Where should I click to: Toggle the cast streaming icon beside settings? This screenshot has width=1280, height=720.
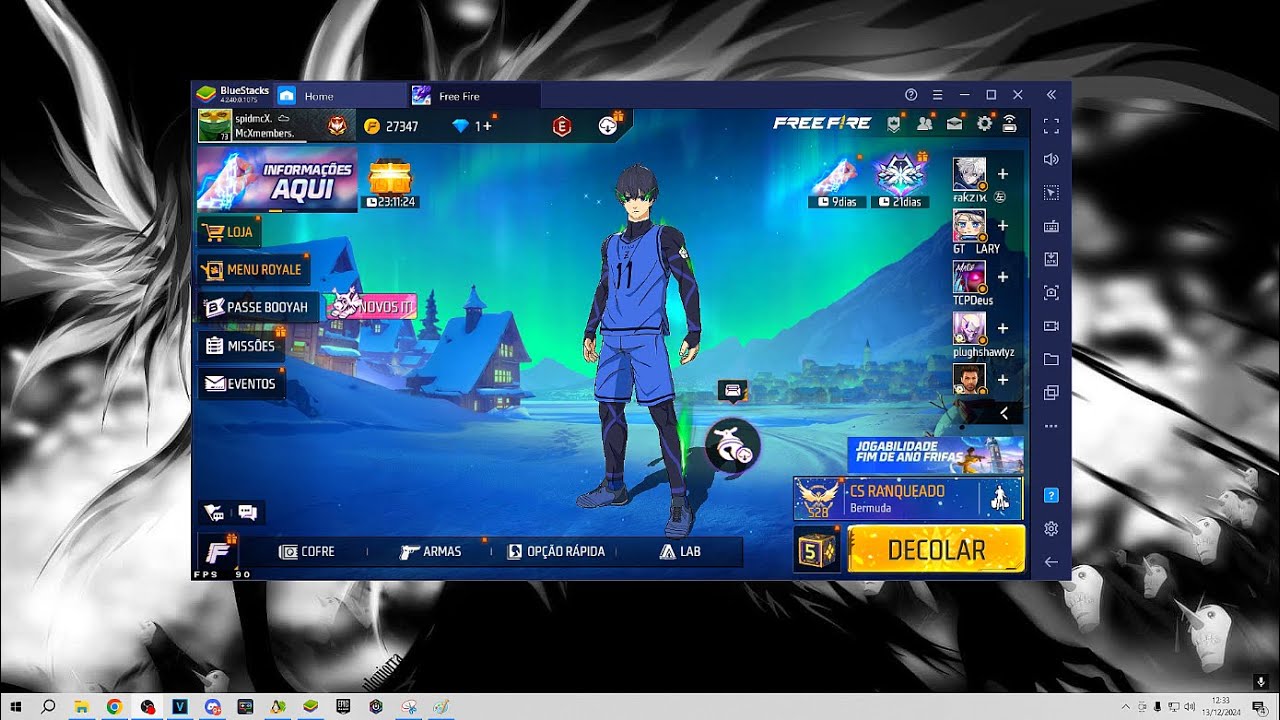click(1008, 123)
